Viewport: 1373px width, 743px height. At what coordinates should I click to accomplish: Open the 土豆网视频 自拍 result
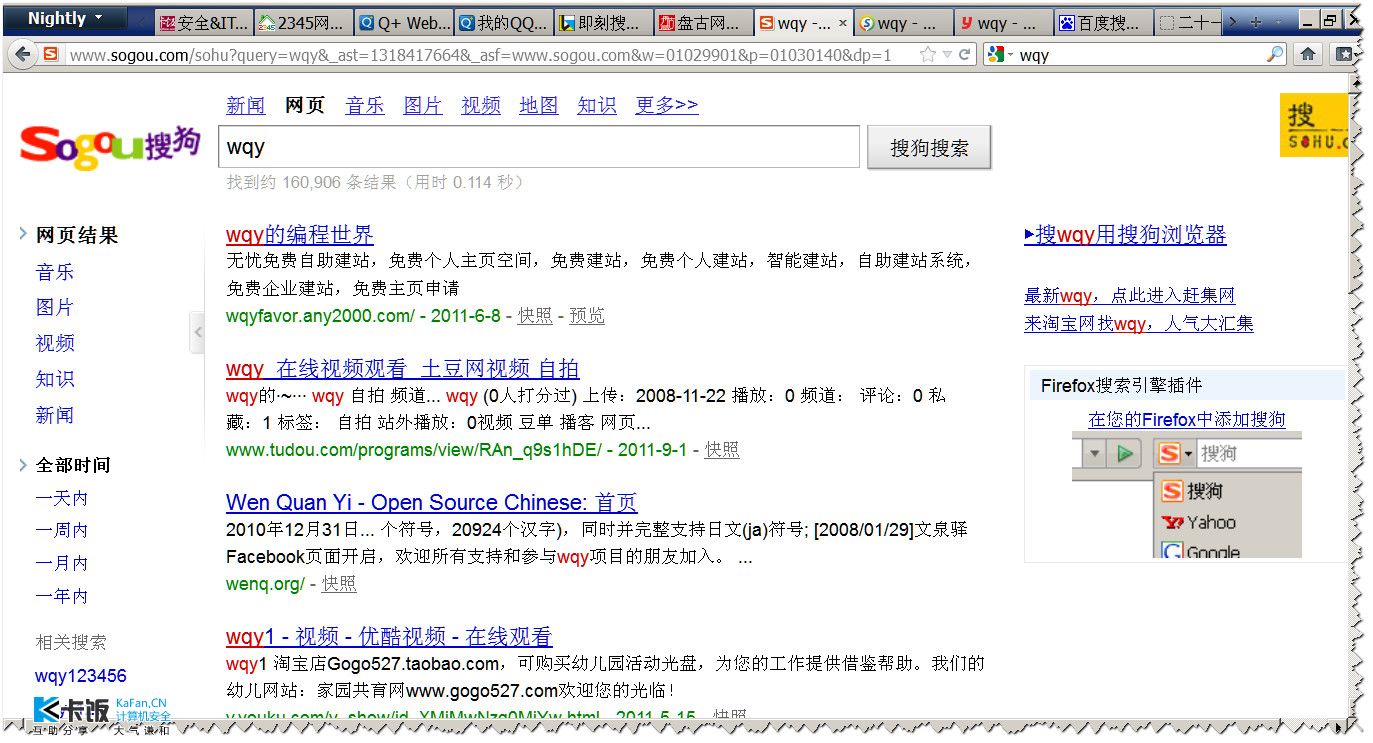[403, 369]
